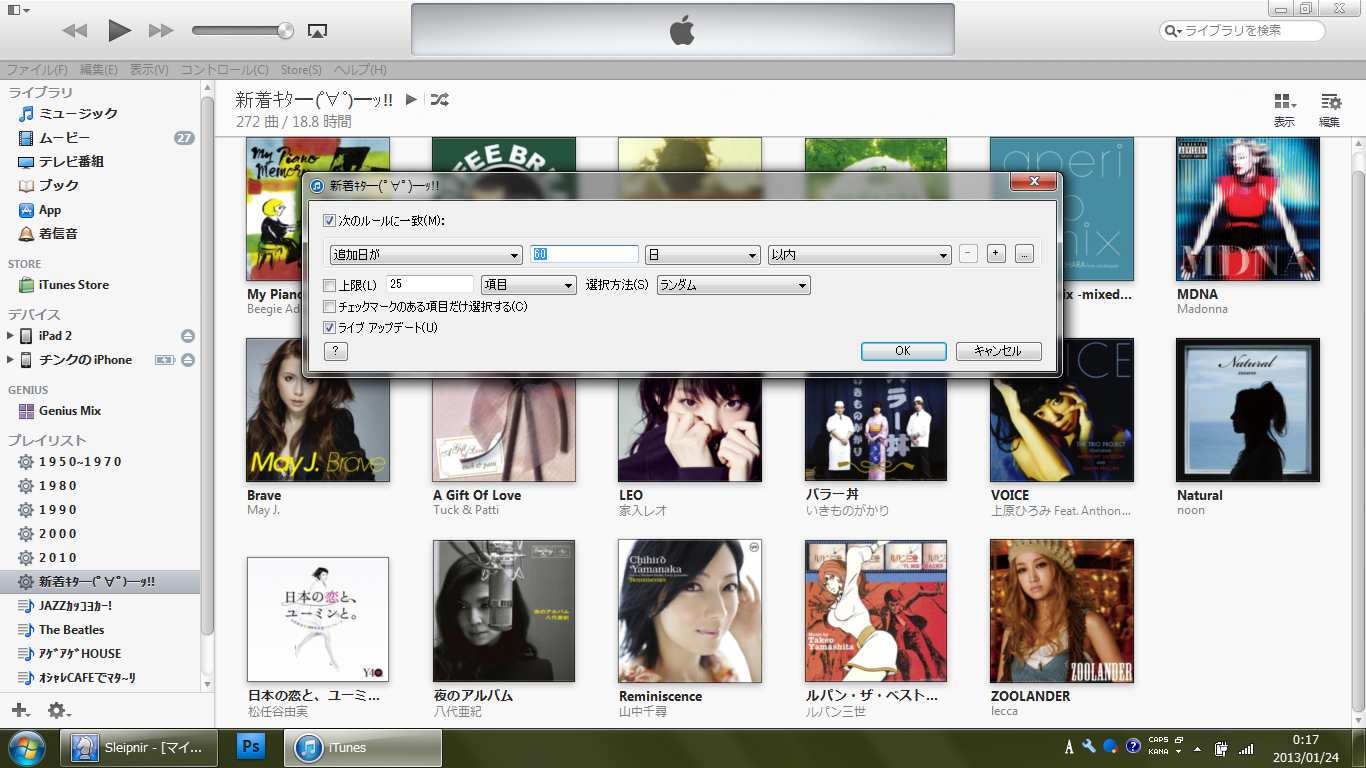Image resolution: width=1366 pixels, height=768 pixels.
Task: Click キャンセル to dismiss the dialog
Action: click(999, 351)
